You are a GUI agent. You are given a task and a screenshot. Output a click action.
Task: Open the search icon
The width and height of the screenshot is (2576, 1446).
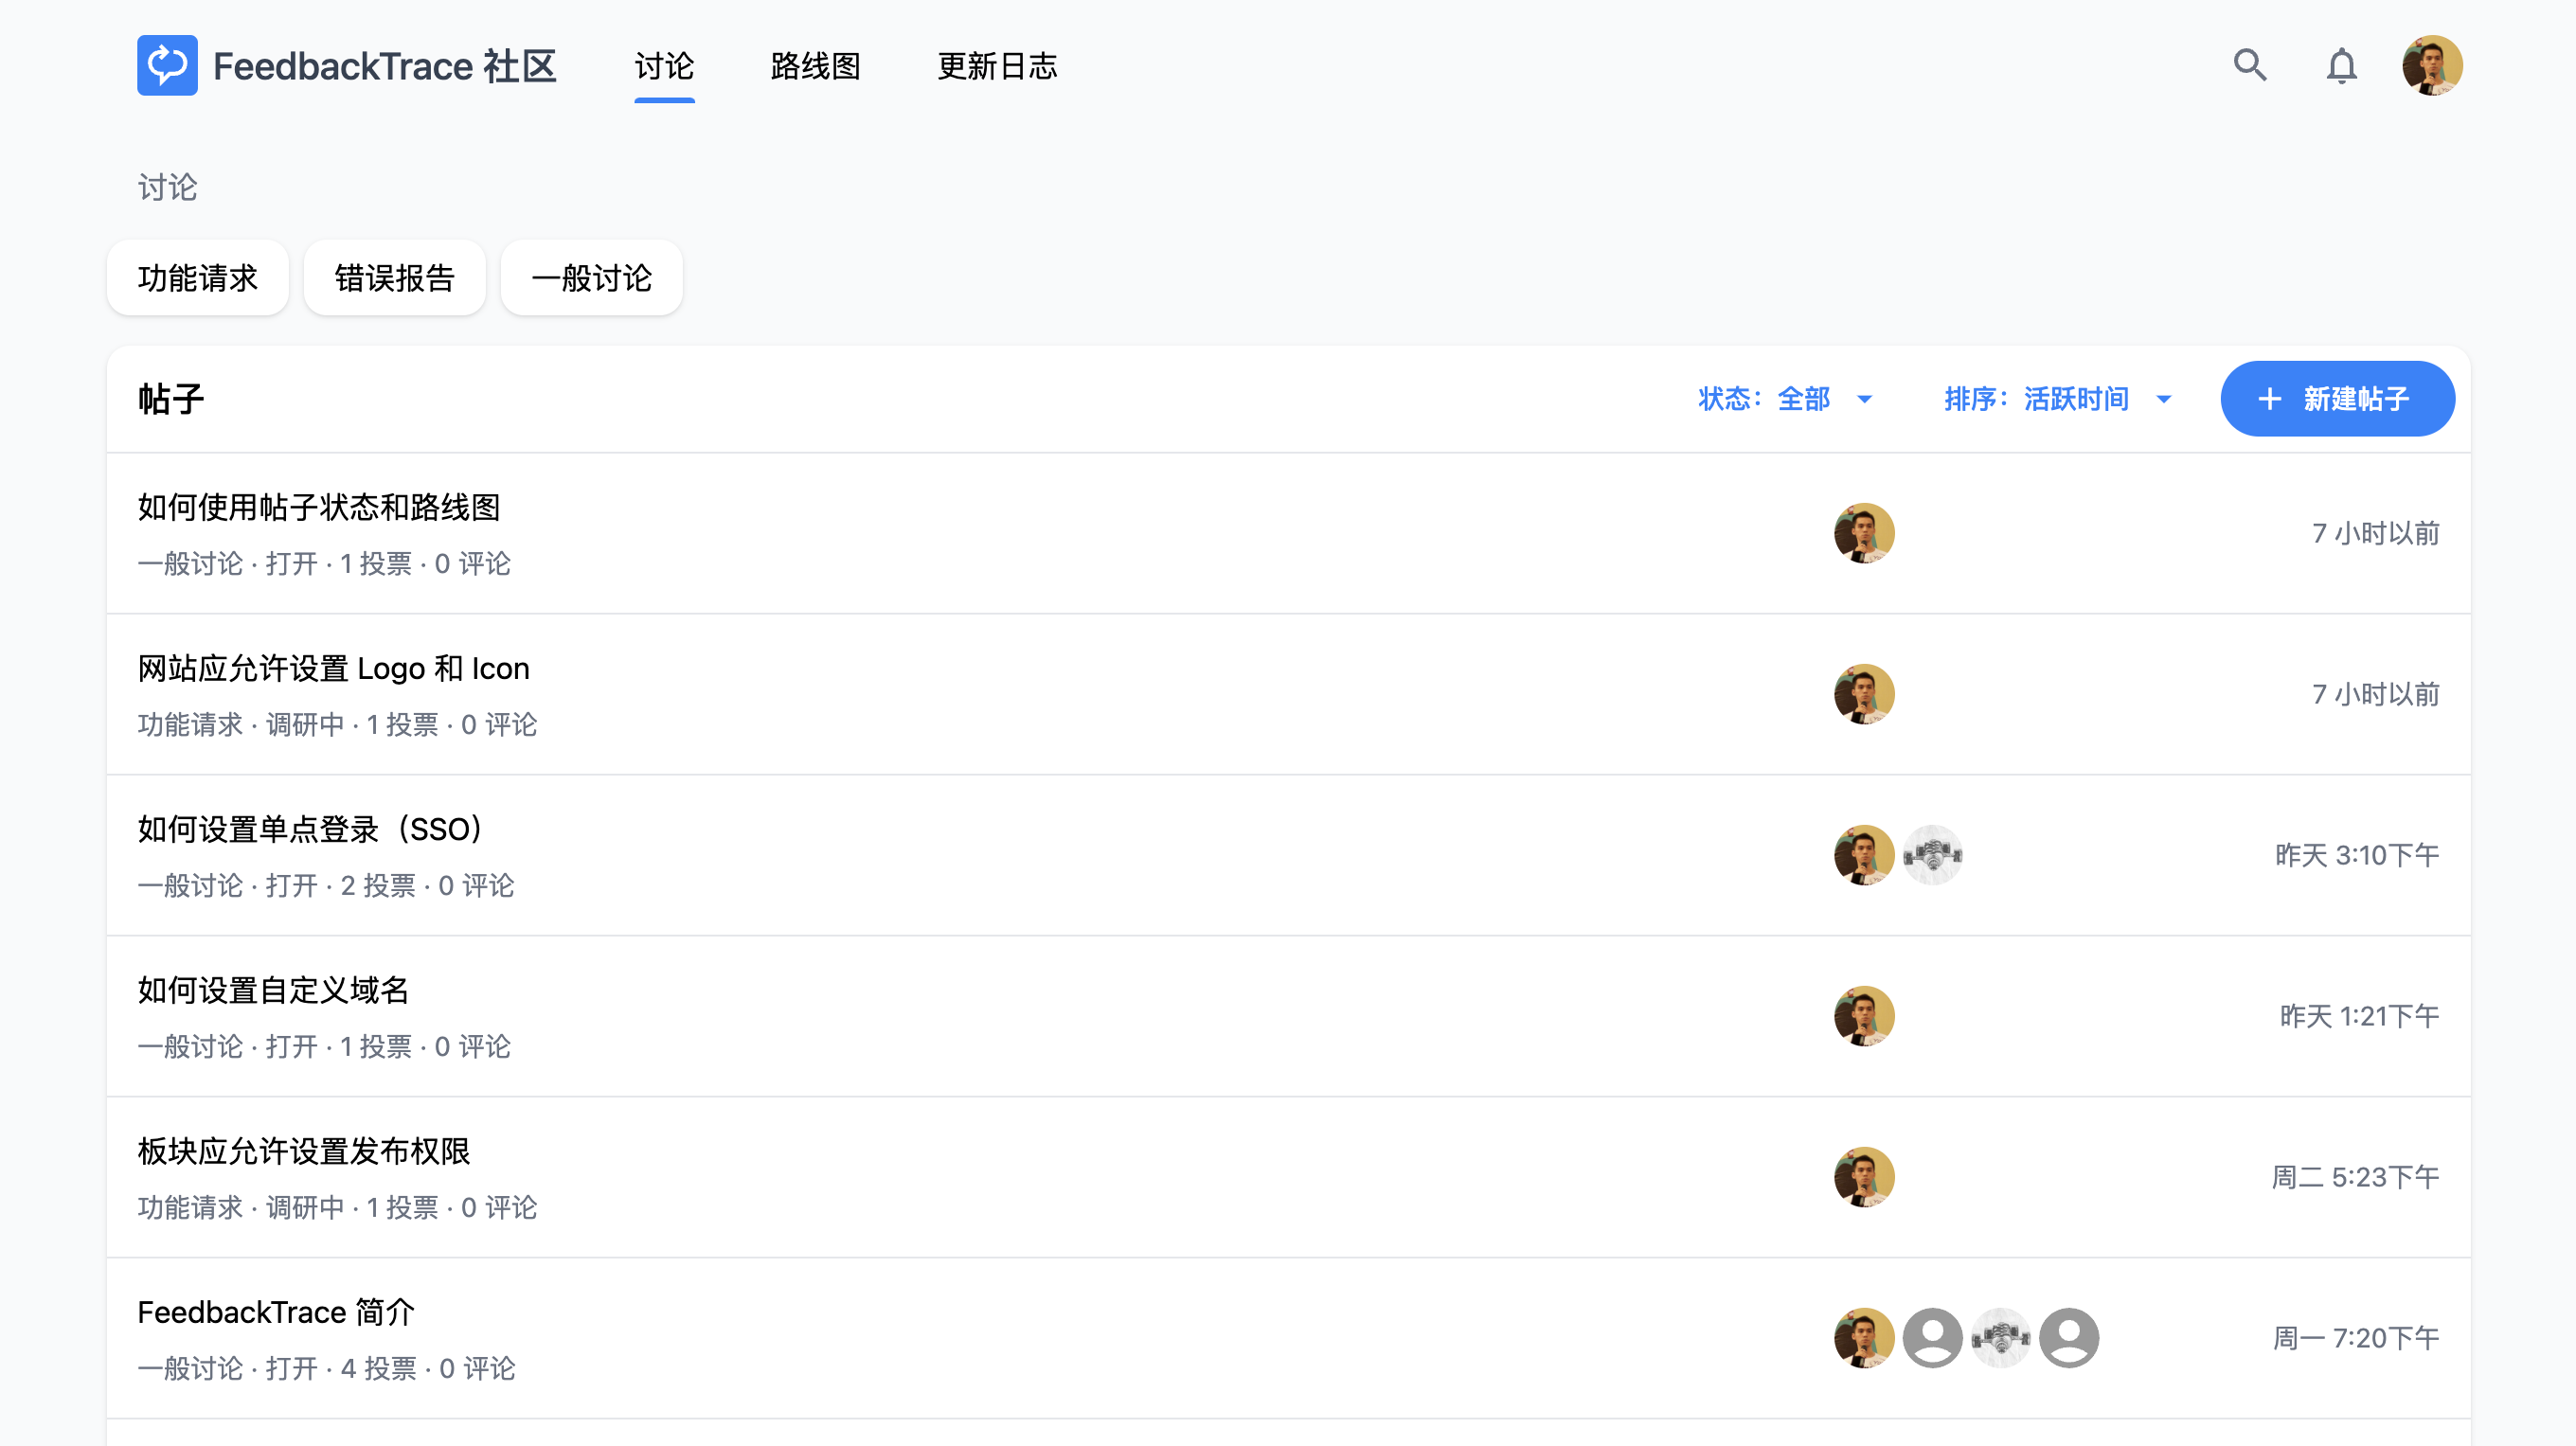pyautogui.click(x=2249, y=65)
